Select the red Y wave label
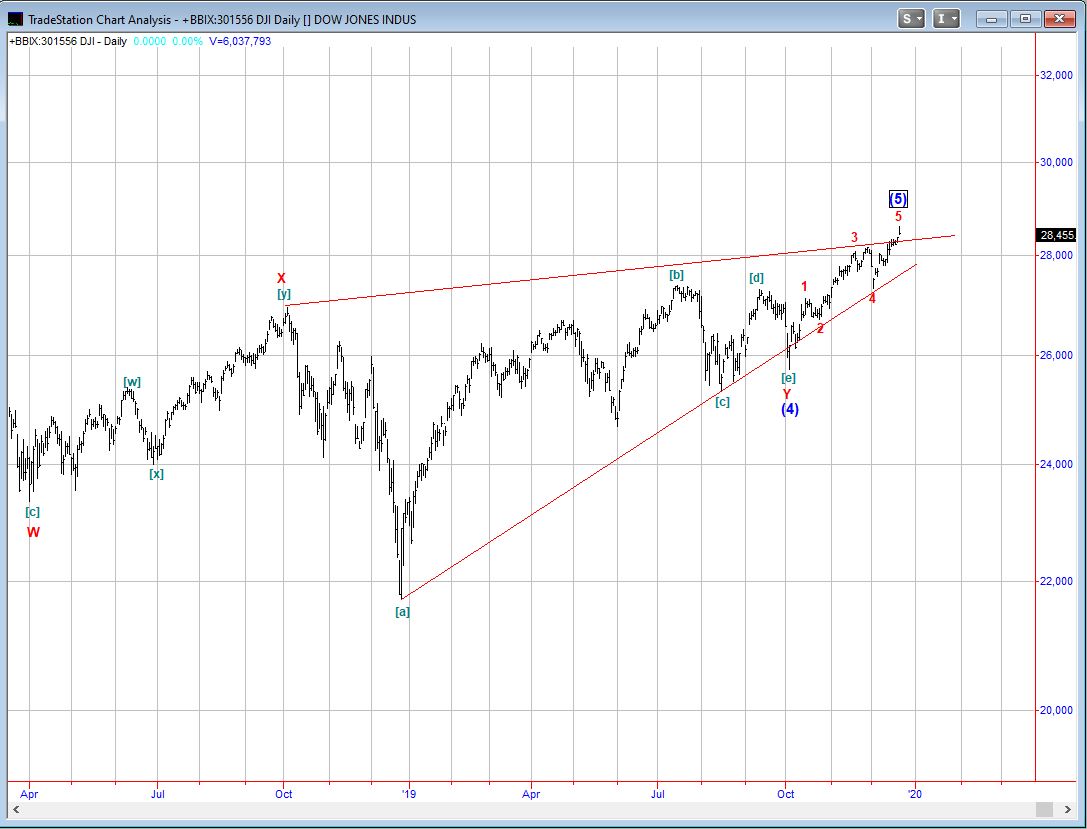The image size is (1087, 829). (787, 394)
